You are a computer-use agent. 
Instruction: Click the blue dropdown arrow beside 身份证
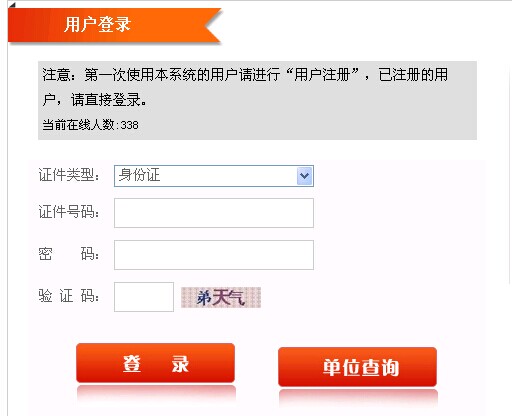[304, 176]
